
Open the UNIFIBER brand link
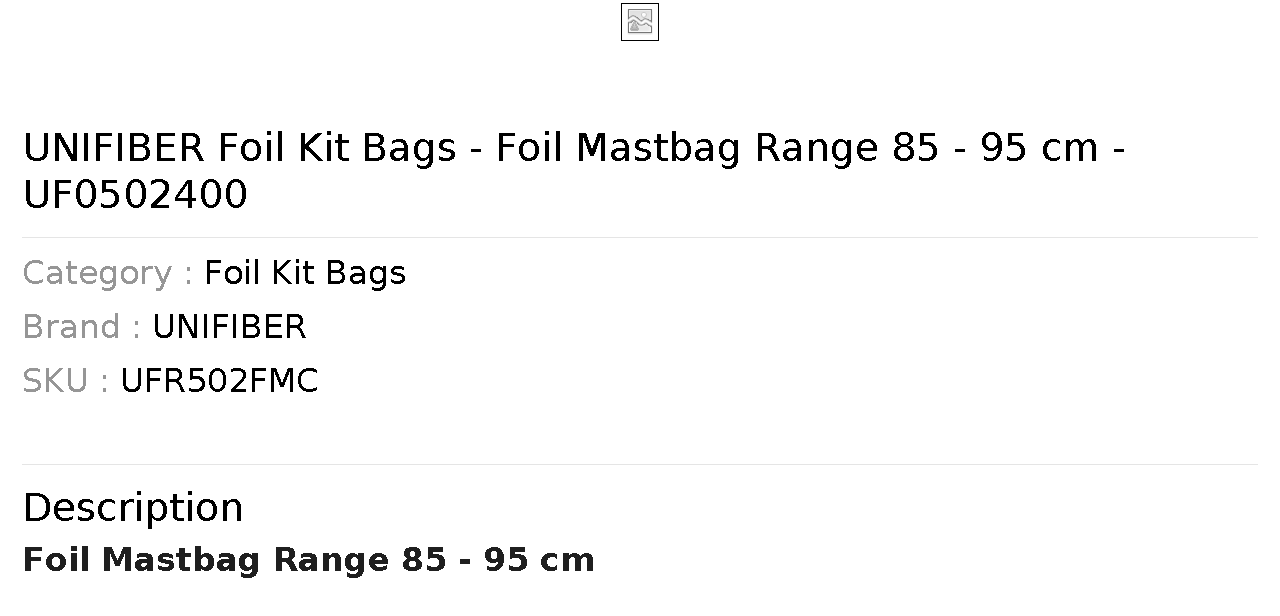coord(229,327)
